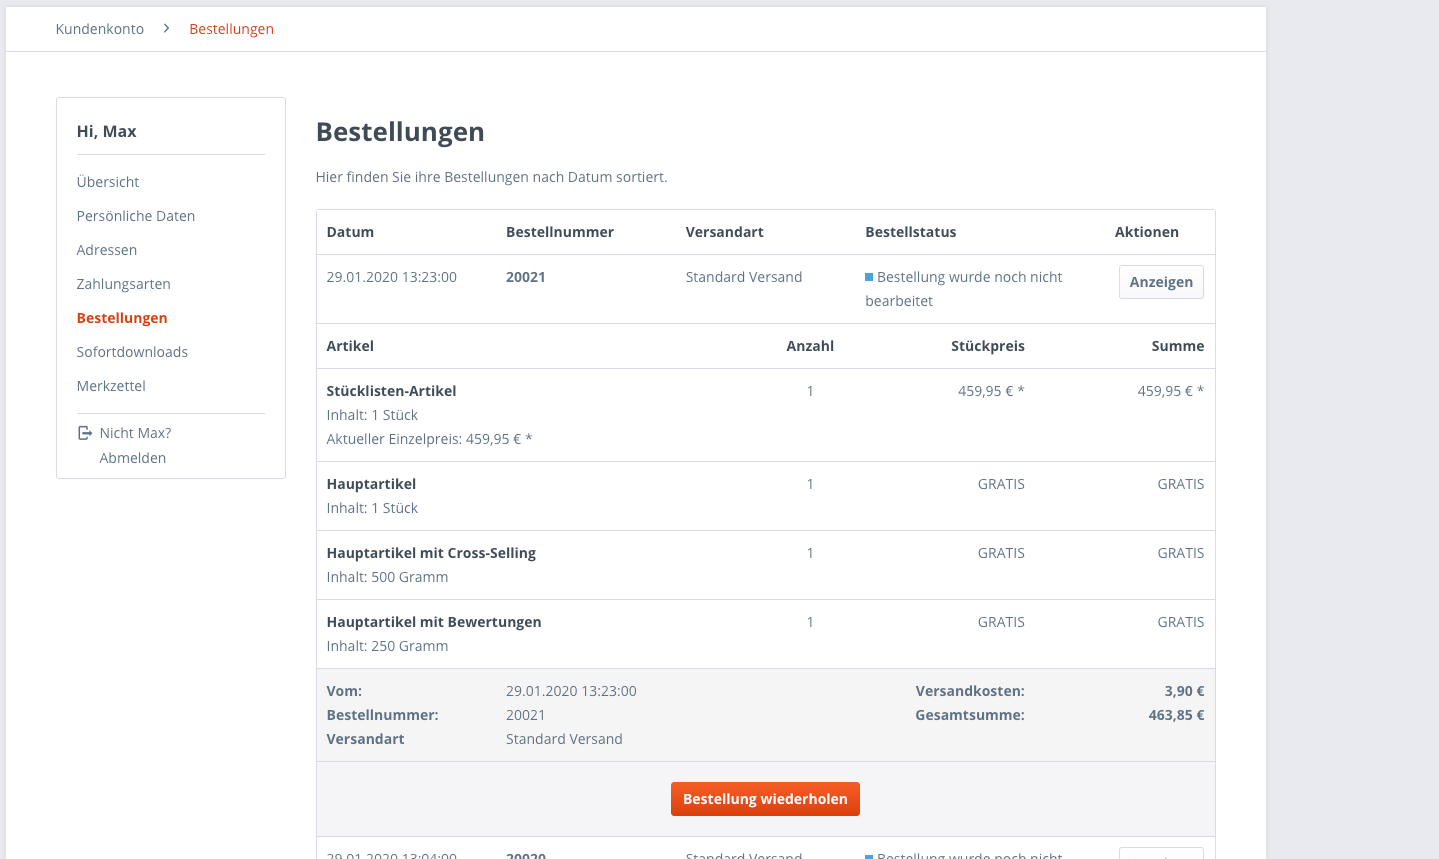Click Hauptartikel item name

coord(371,484)
